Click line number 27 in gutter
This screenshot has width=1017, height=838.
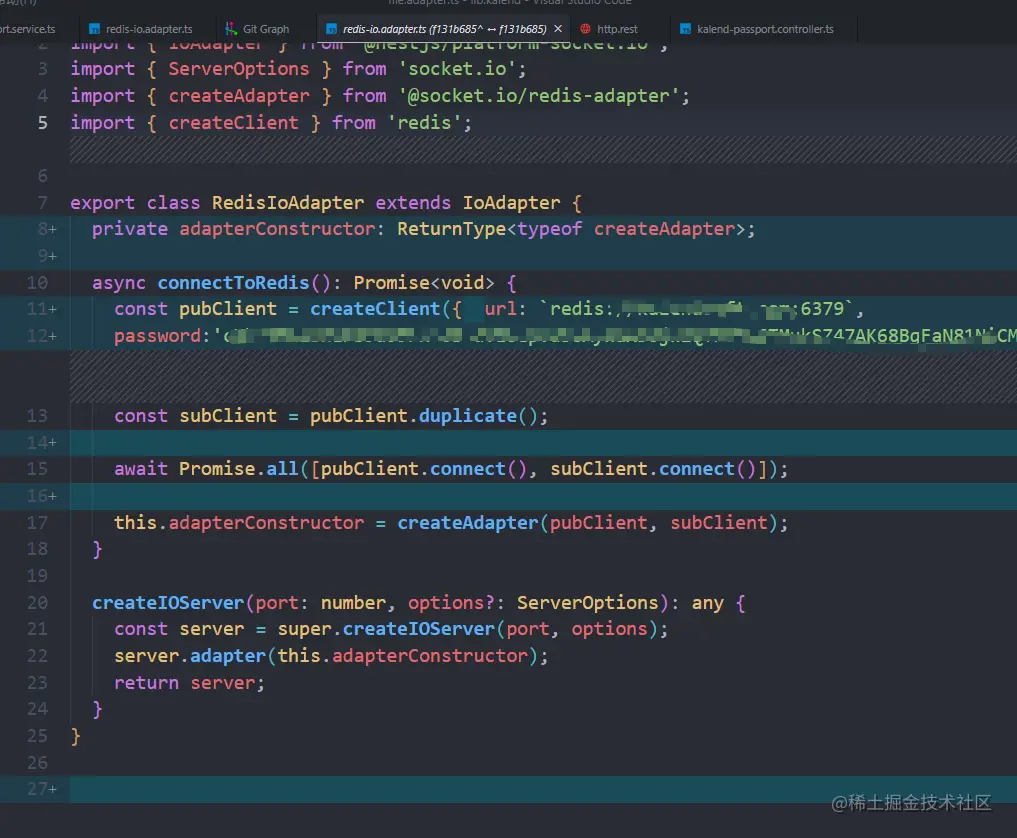pos(37,789)
